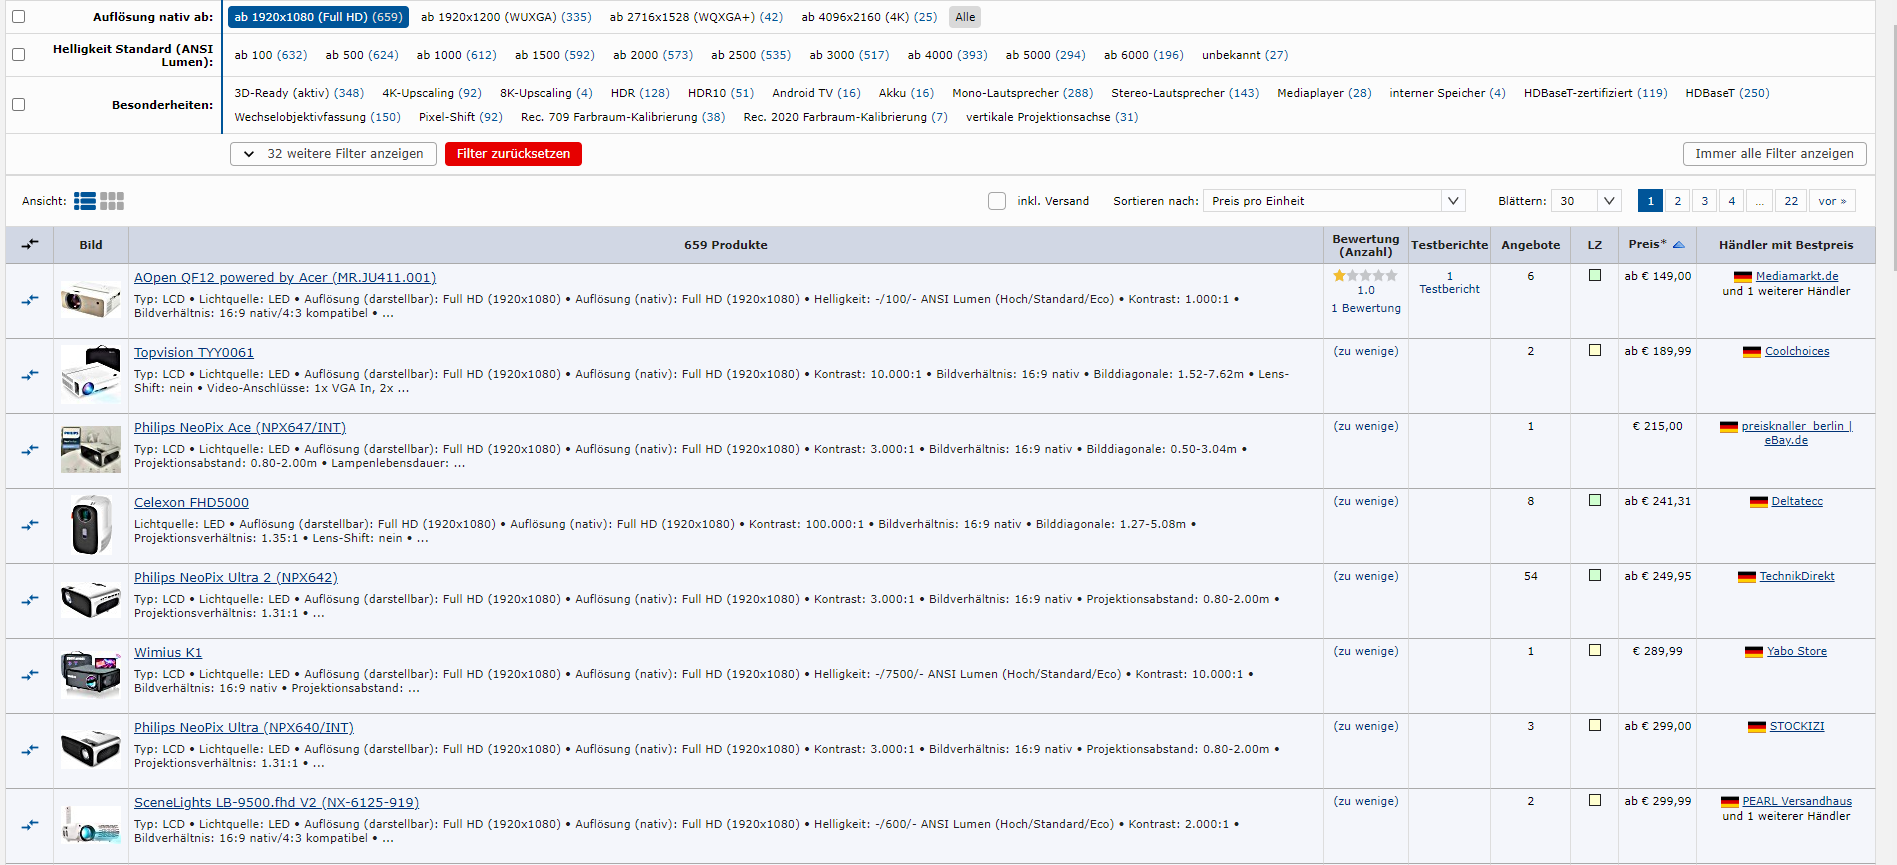The height and width of the screenshot is (865, 1897).
Task: Add Wimius K1 to comparison
Action: (30, 675)
